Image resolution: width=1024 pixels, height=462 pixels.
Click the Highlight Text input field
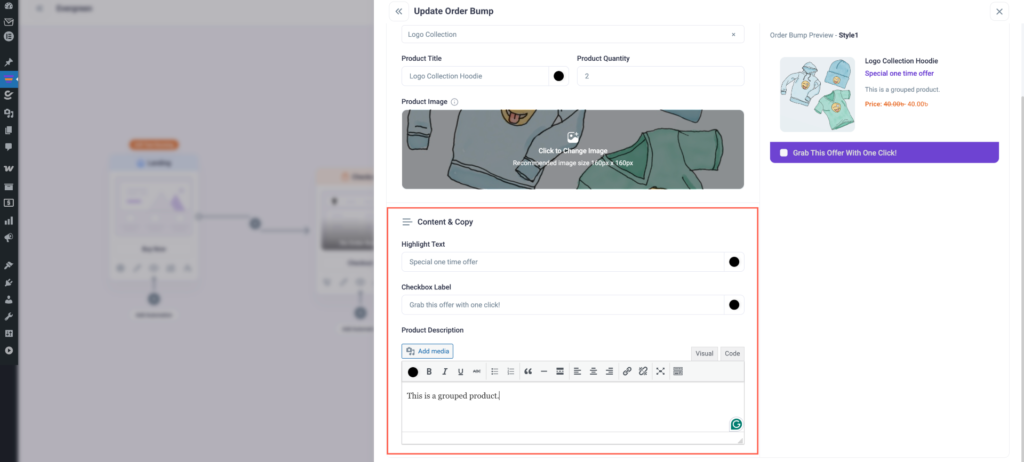tap(563, 262)
